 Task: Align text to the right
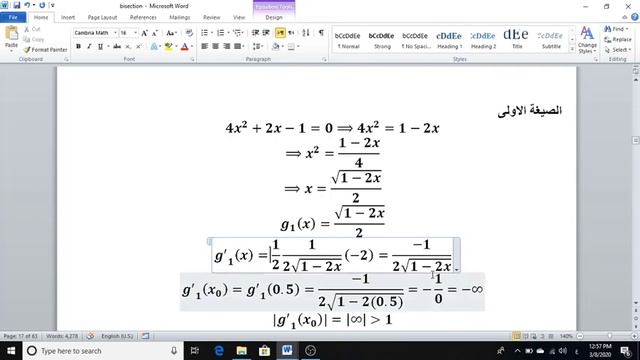tap(227, 47)
